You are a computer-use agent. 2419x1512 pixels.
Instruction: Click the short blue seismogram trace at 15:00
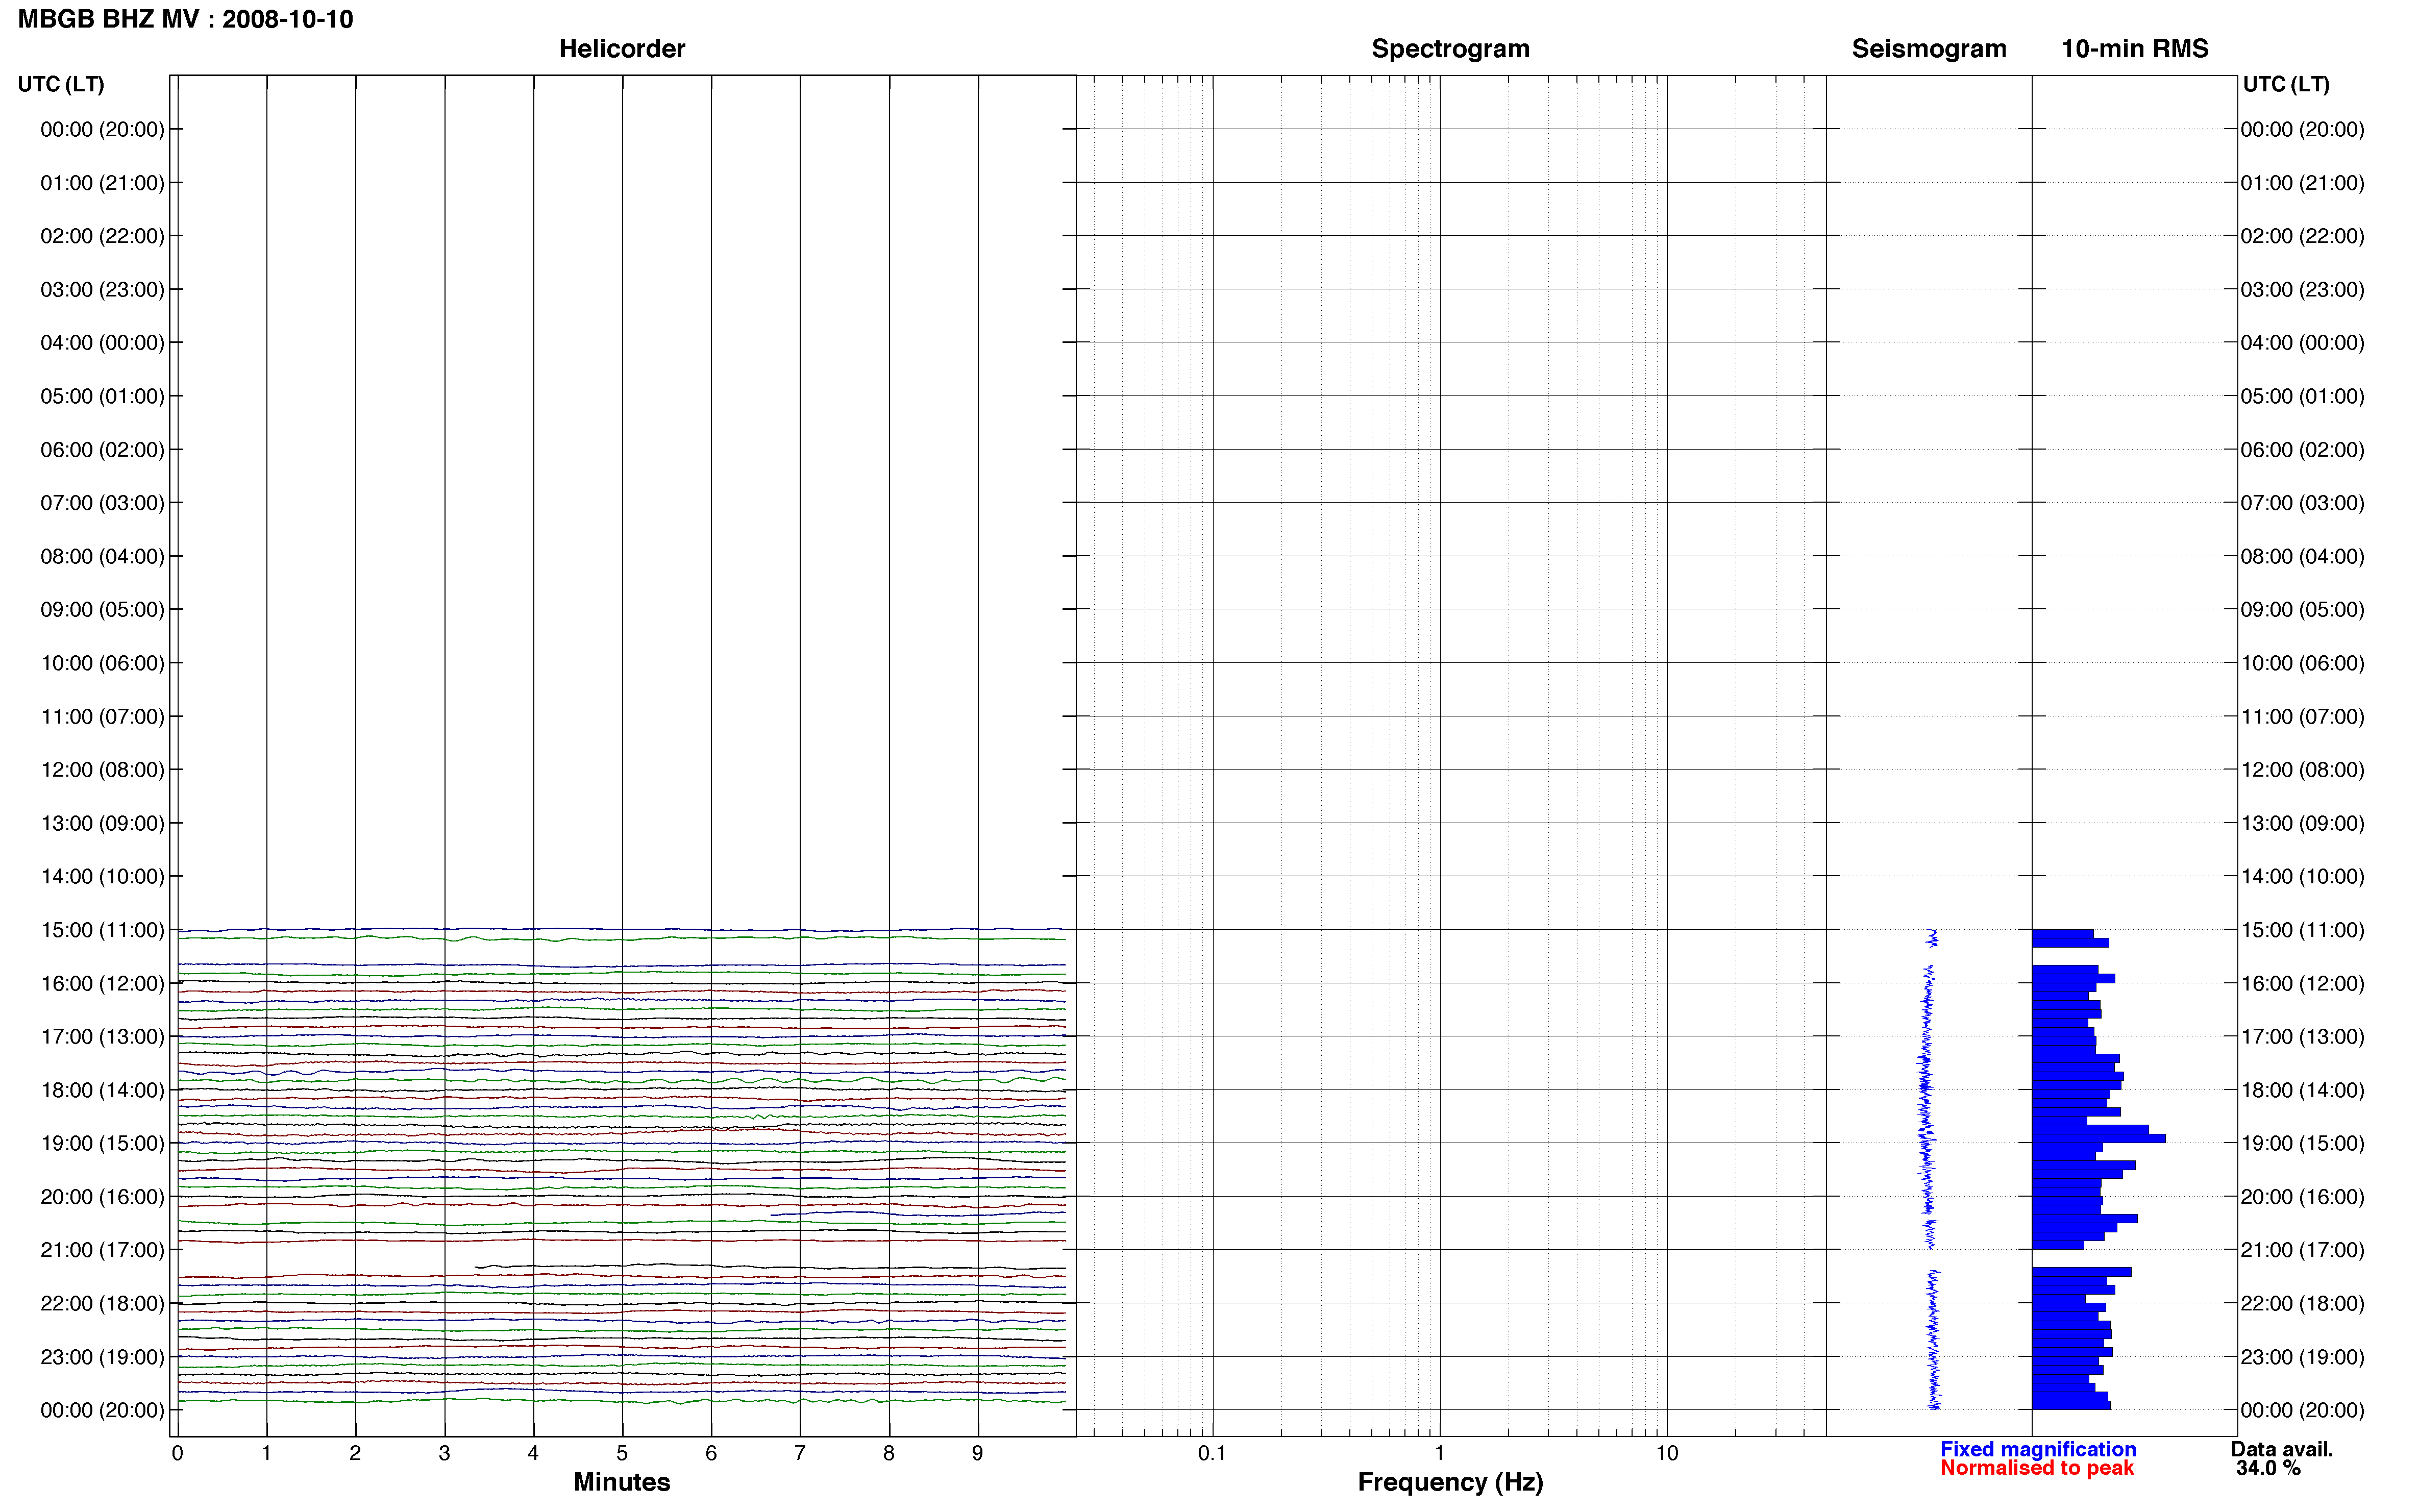tap(1933, 938)
